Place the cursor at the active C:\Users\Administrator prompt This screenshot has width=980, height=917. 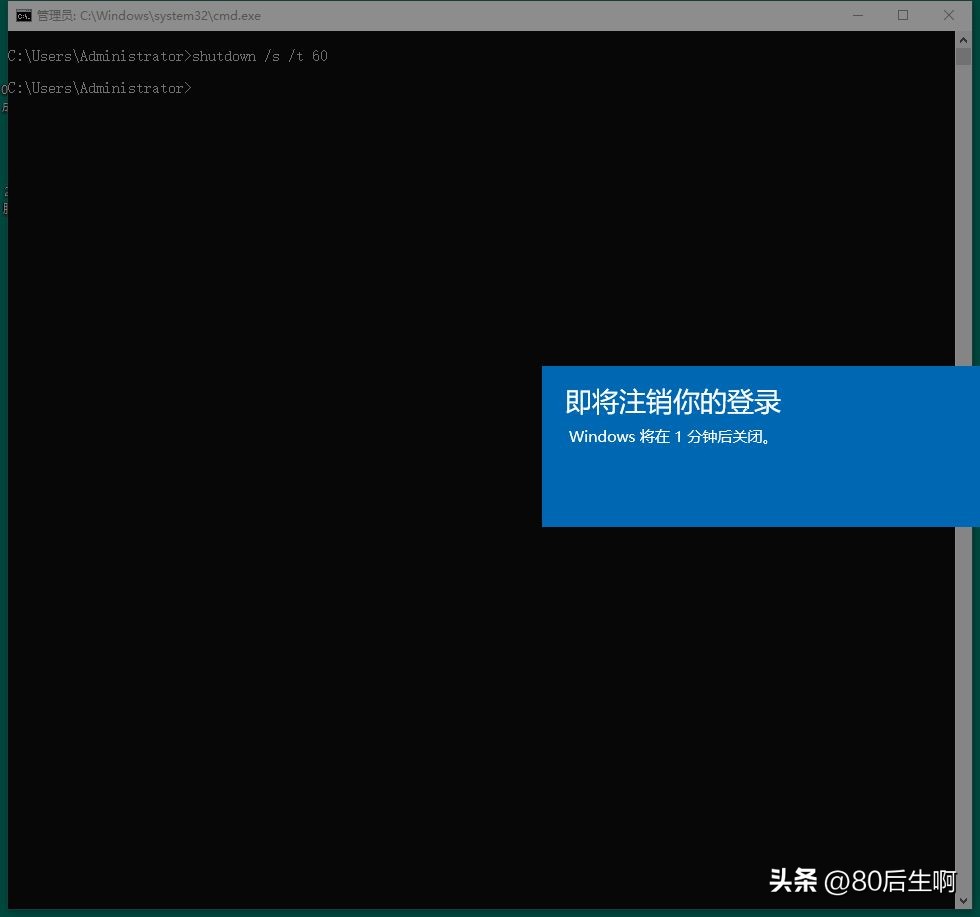point(195,88)
